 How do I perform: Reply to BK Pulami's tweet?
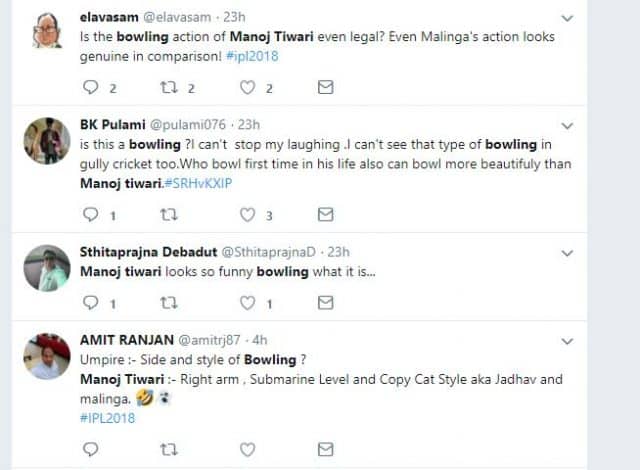91,215
